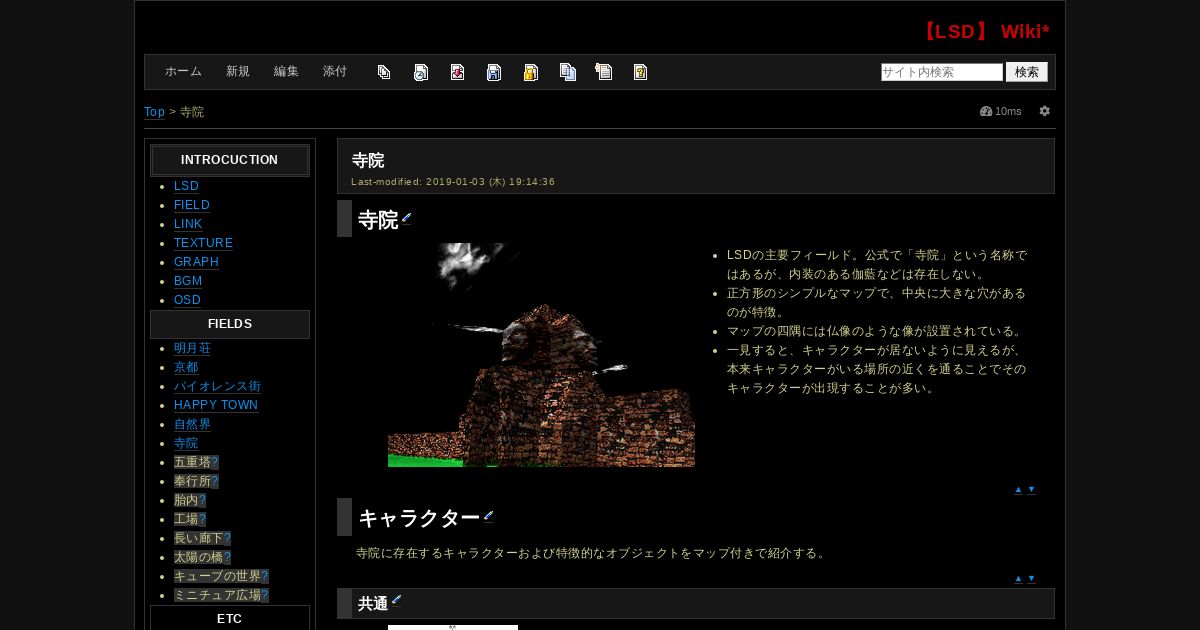The width and height of the screenshot is (1200, 630).
Task: Jump up with ▲ arrow above 共通 heading
Action: click(x=1018, y=579)
